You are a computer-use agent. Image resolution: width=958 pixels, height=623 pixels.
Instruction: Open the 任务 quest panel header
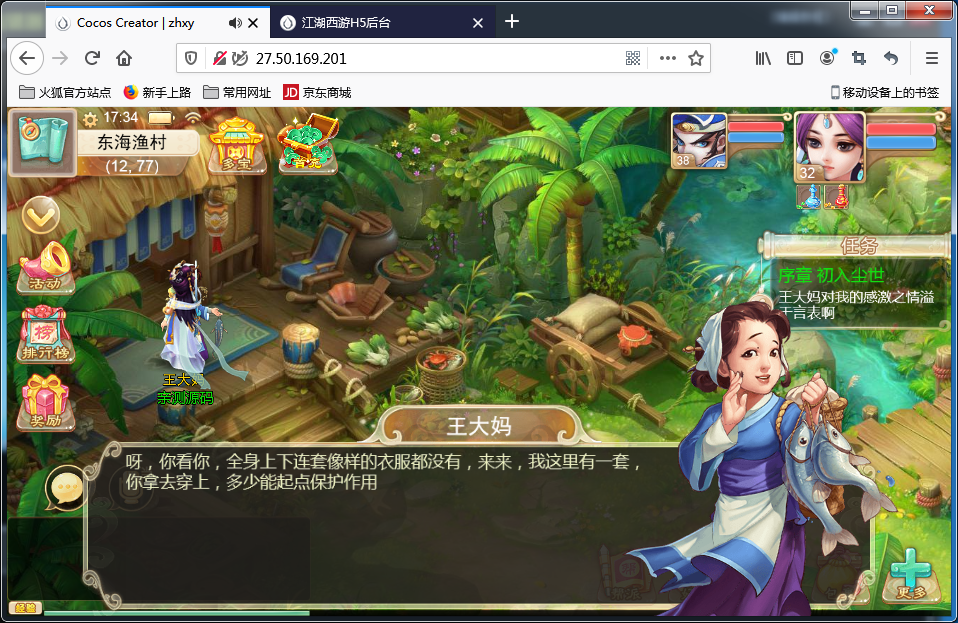(857, 246)
